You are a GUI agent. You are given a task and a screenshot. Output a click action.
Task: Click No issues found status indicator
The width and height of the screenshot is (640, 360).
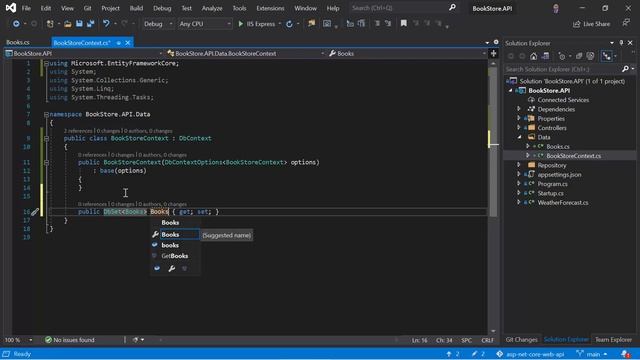click(x=70, y=340)
